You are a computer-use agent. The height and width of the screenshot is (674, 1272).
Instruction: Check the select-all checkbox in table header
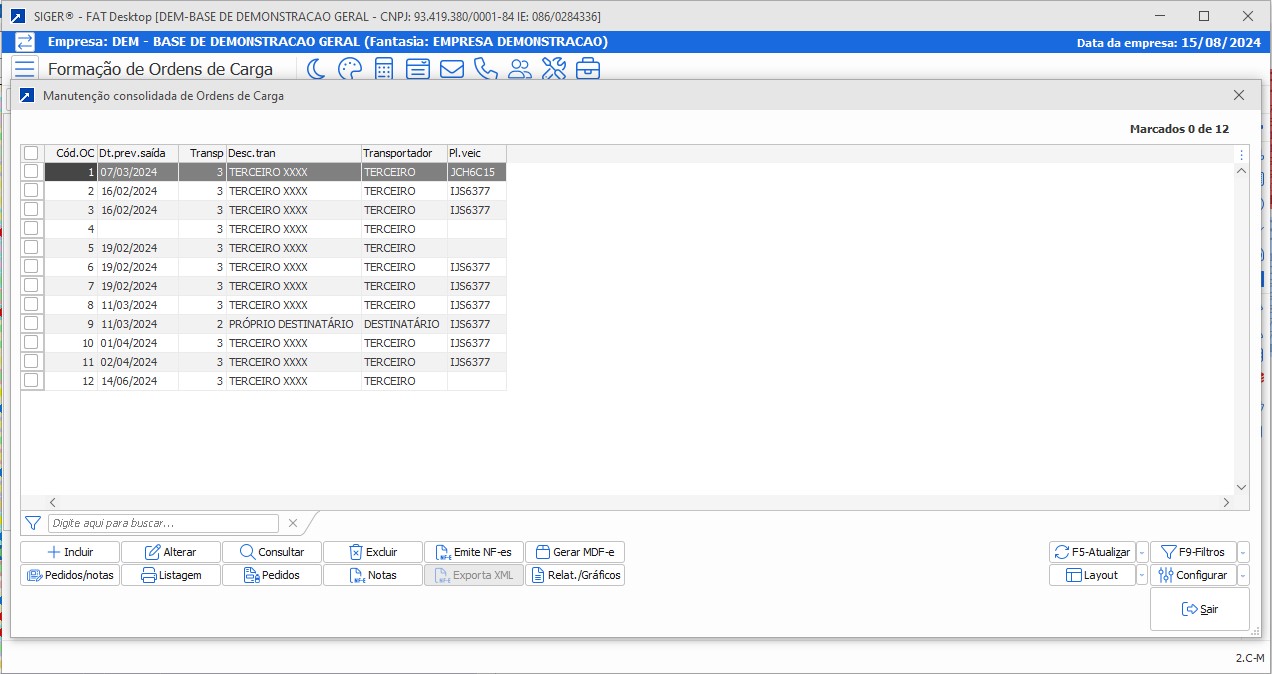pos(31,153)
